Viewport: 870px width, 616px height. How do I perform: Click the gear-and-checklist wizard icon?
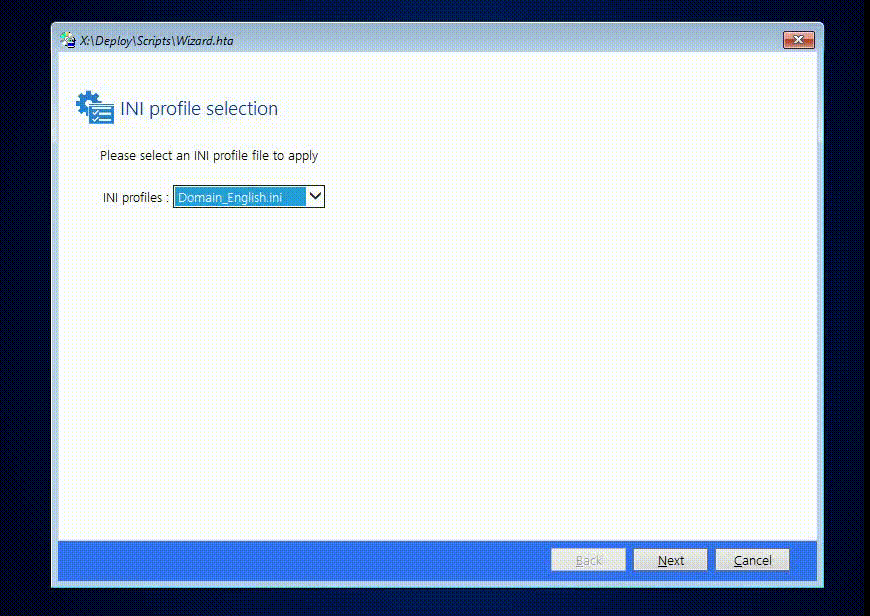point(93,108)
